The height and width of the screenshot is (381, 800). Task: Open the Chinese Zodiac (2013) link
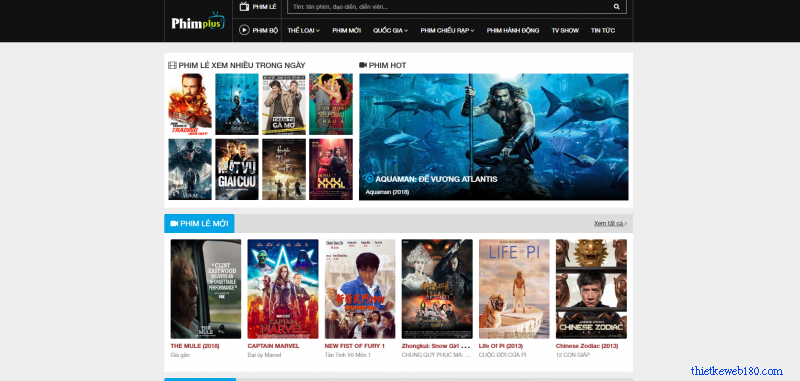pos(587,346)
